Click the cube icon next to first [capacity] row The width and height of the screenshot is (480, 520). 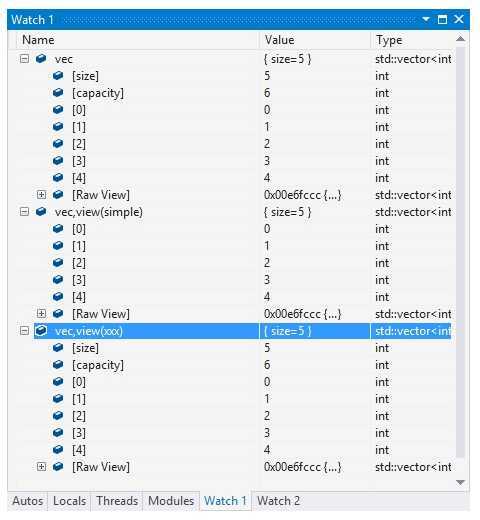pyautogui.click(x=58, y=92)
